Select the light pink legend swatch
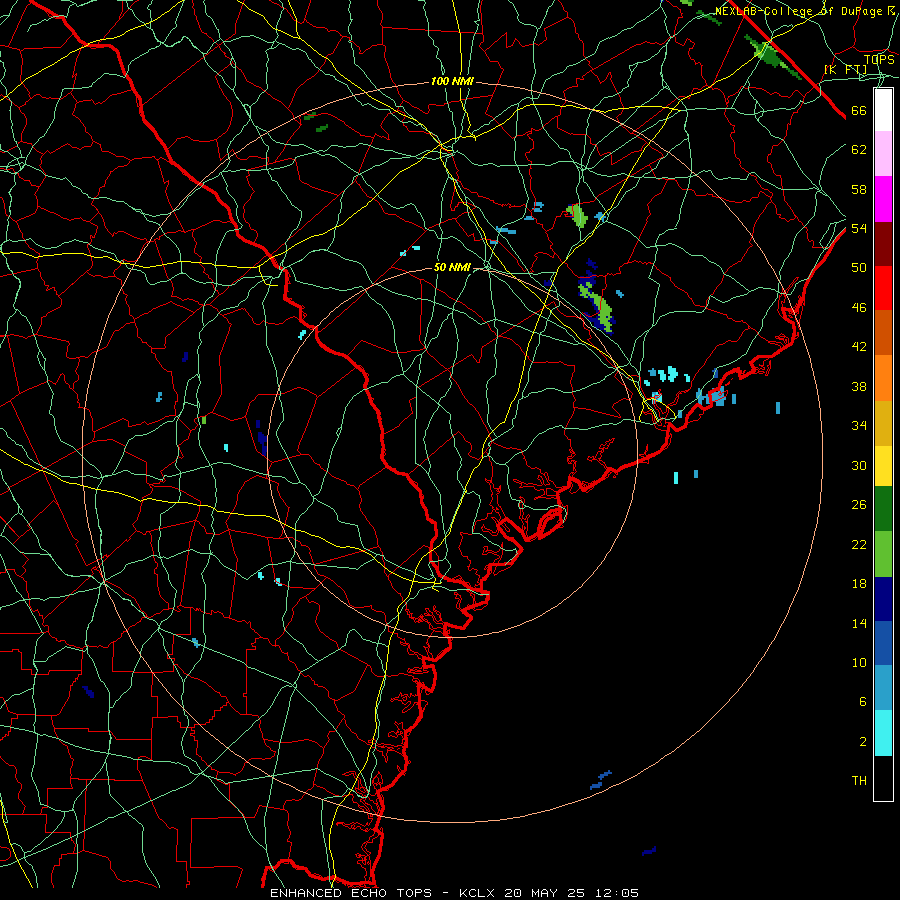The height and width of the screenshot is (900, 900). [883, 154]
